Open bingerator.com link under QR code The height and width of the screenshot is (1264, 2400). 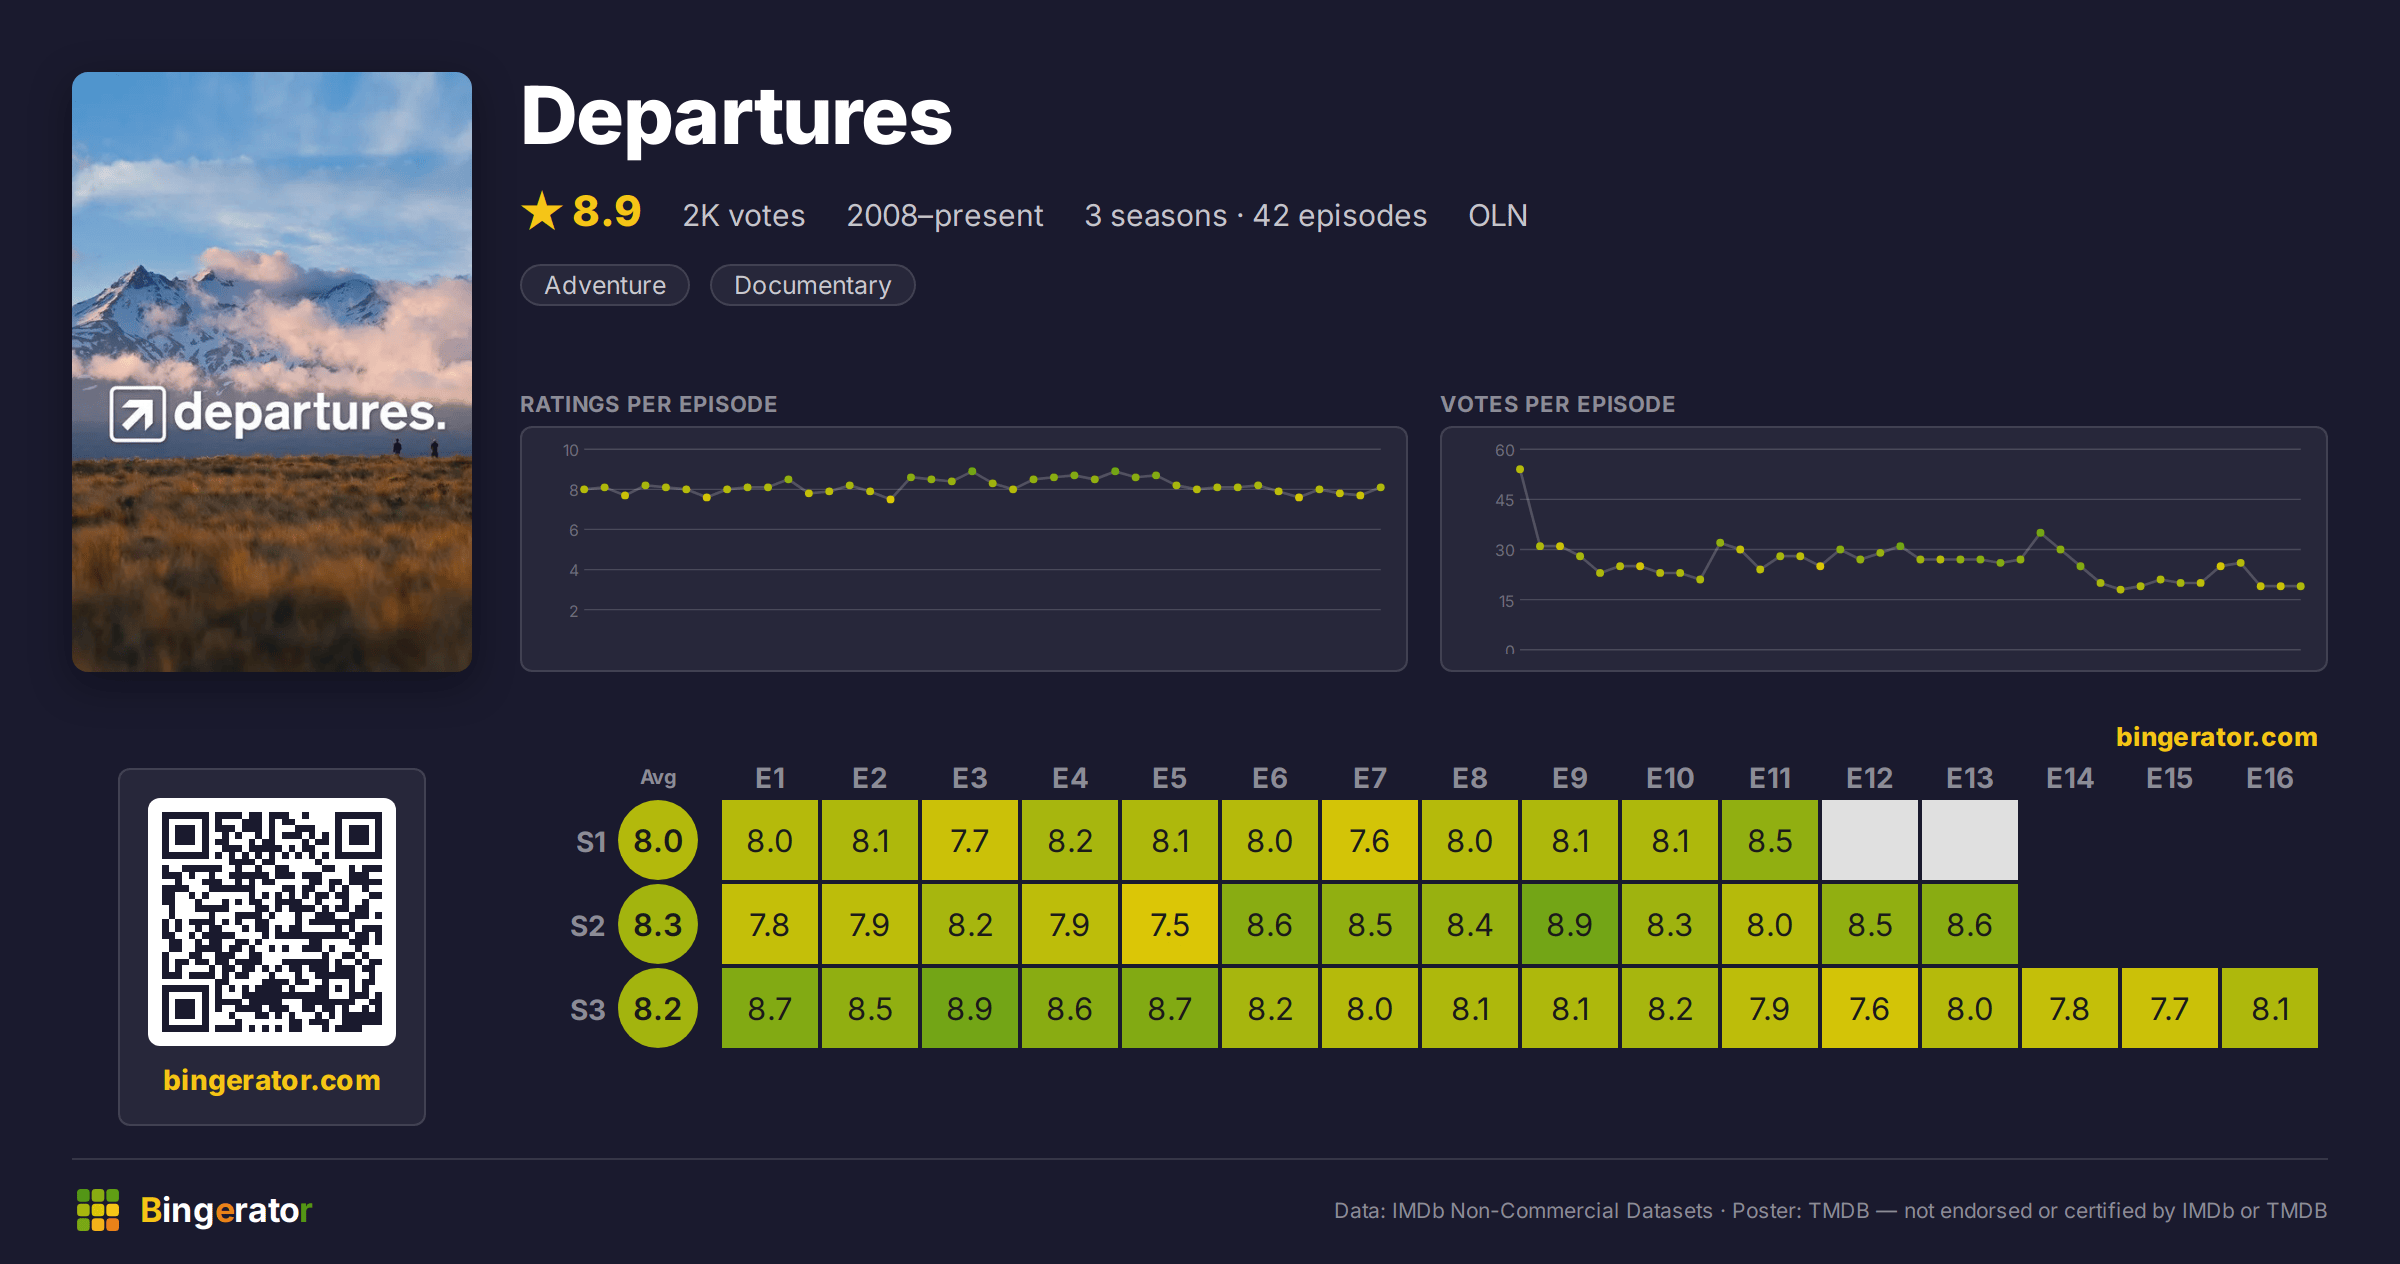click(x=272, y=1080)
